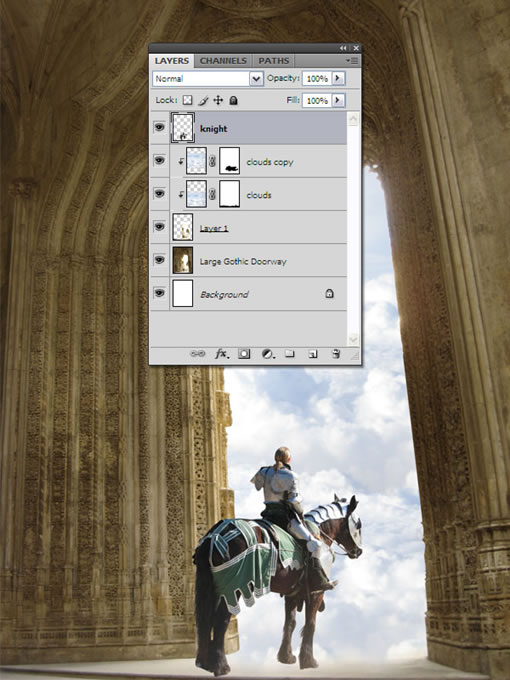Click the clouds copy layer mask thumbnail

point(230,161)
